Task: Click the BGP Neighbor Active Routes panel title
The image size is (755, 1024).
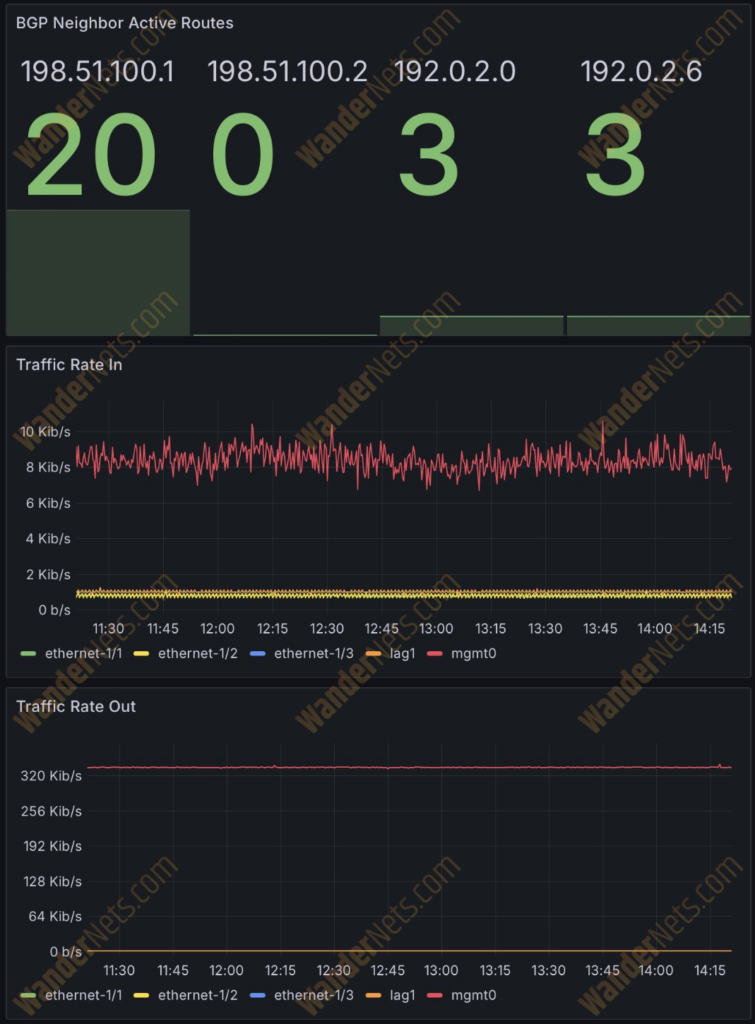Action: (124, 22)
